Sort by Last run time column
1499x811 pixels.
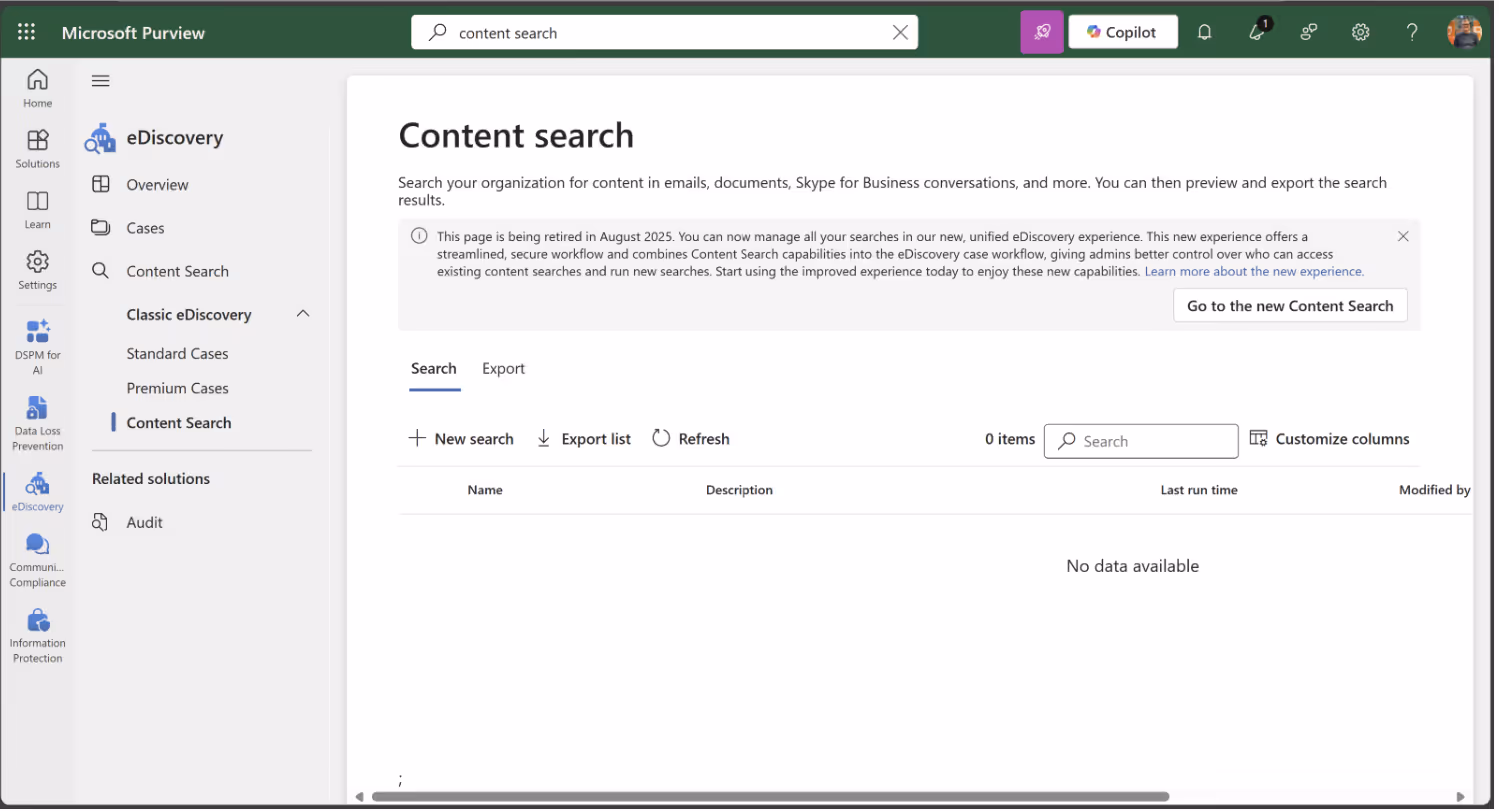1199,490
